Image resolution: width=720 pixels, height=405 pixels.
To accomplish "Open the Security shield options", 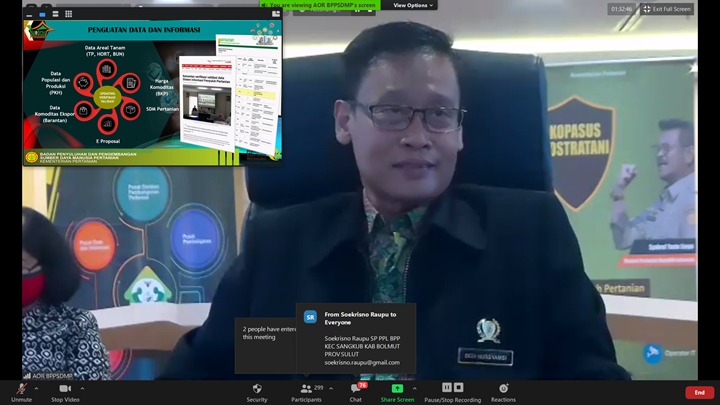I will coord(257,389).
